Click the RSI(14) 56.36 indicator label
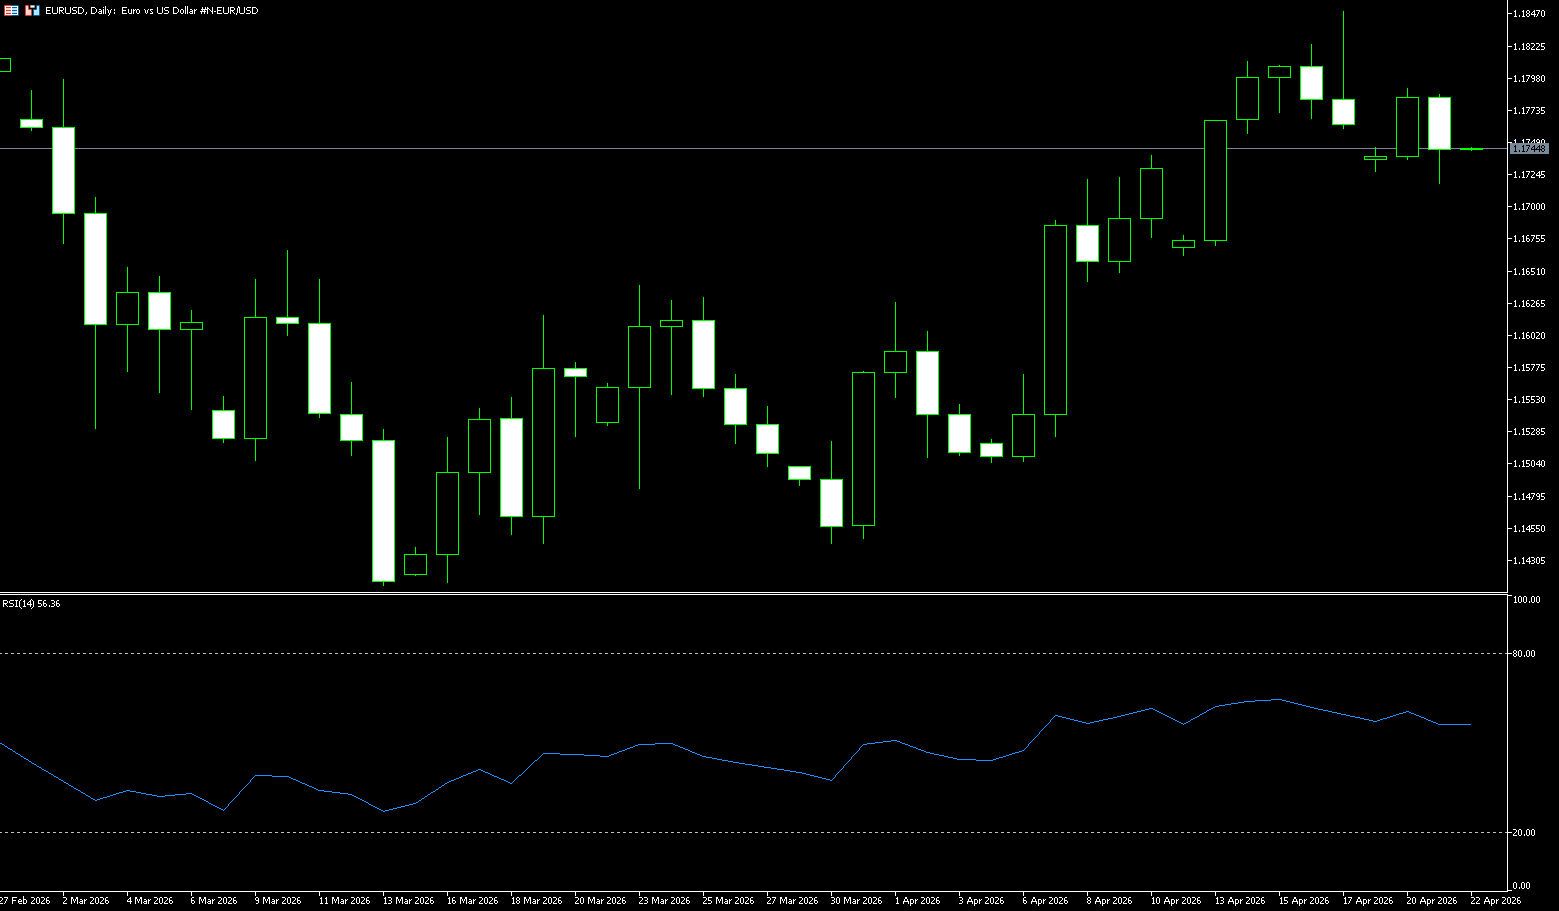Screen dimensions: 1559x911 point(31,604)
